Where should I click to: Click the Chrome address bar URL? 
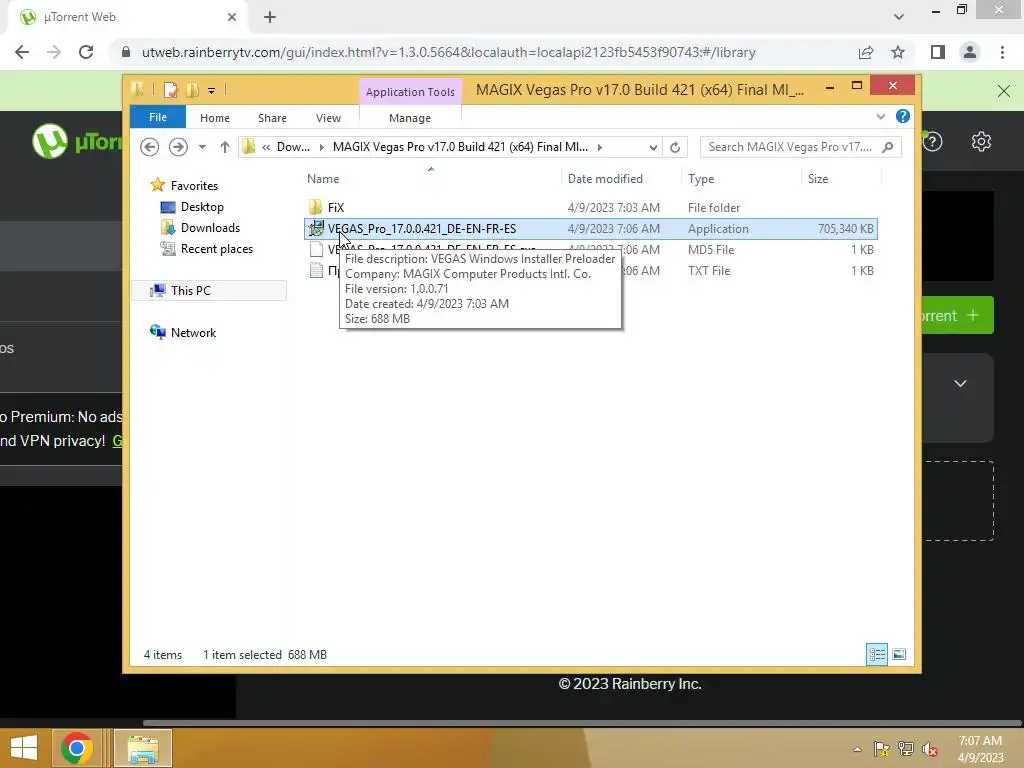448,52
